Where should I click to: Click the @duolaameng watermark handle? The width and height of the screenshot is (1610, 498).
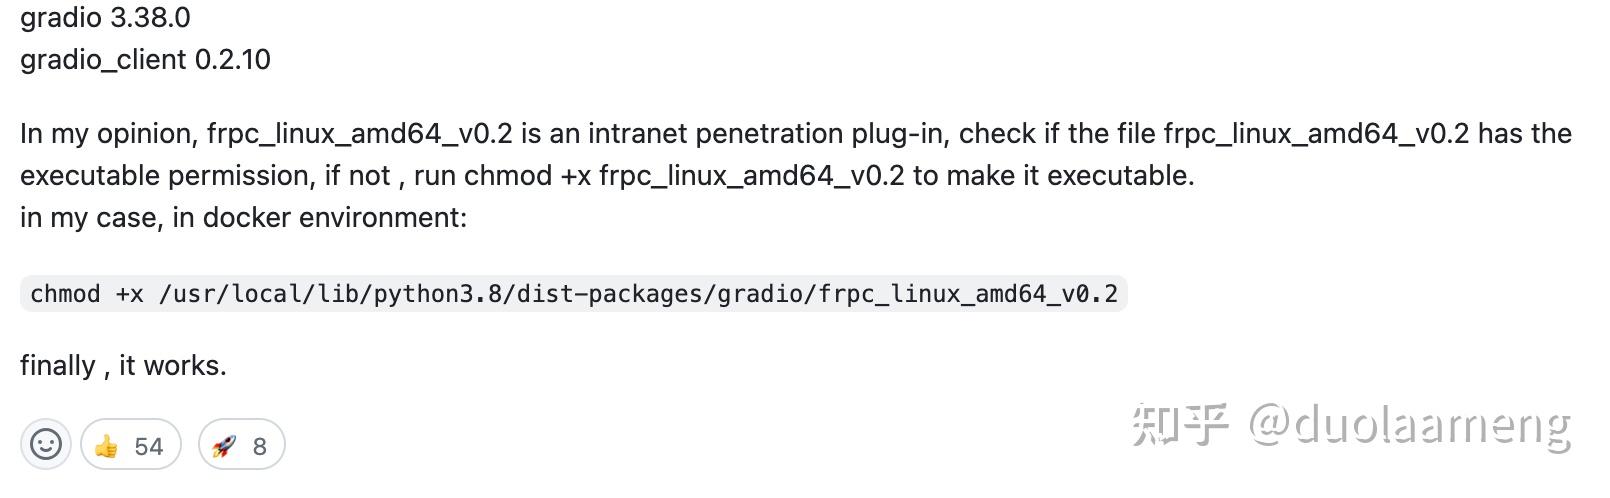pos(1409,426)
